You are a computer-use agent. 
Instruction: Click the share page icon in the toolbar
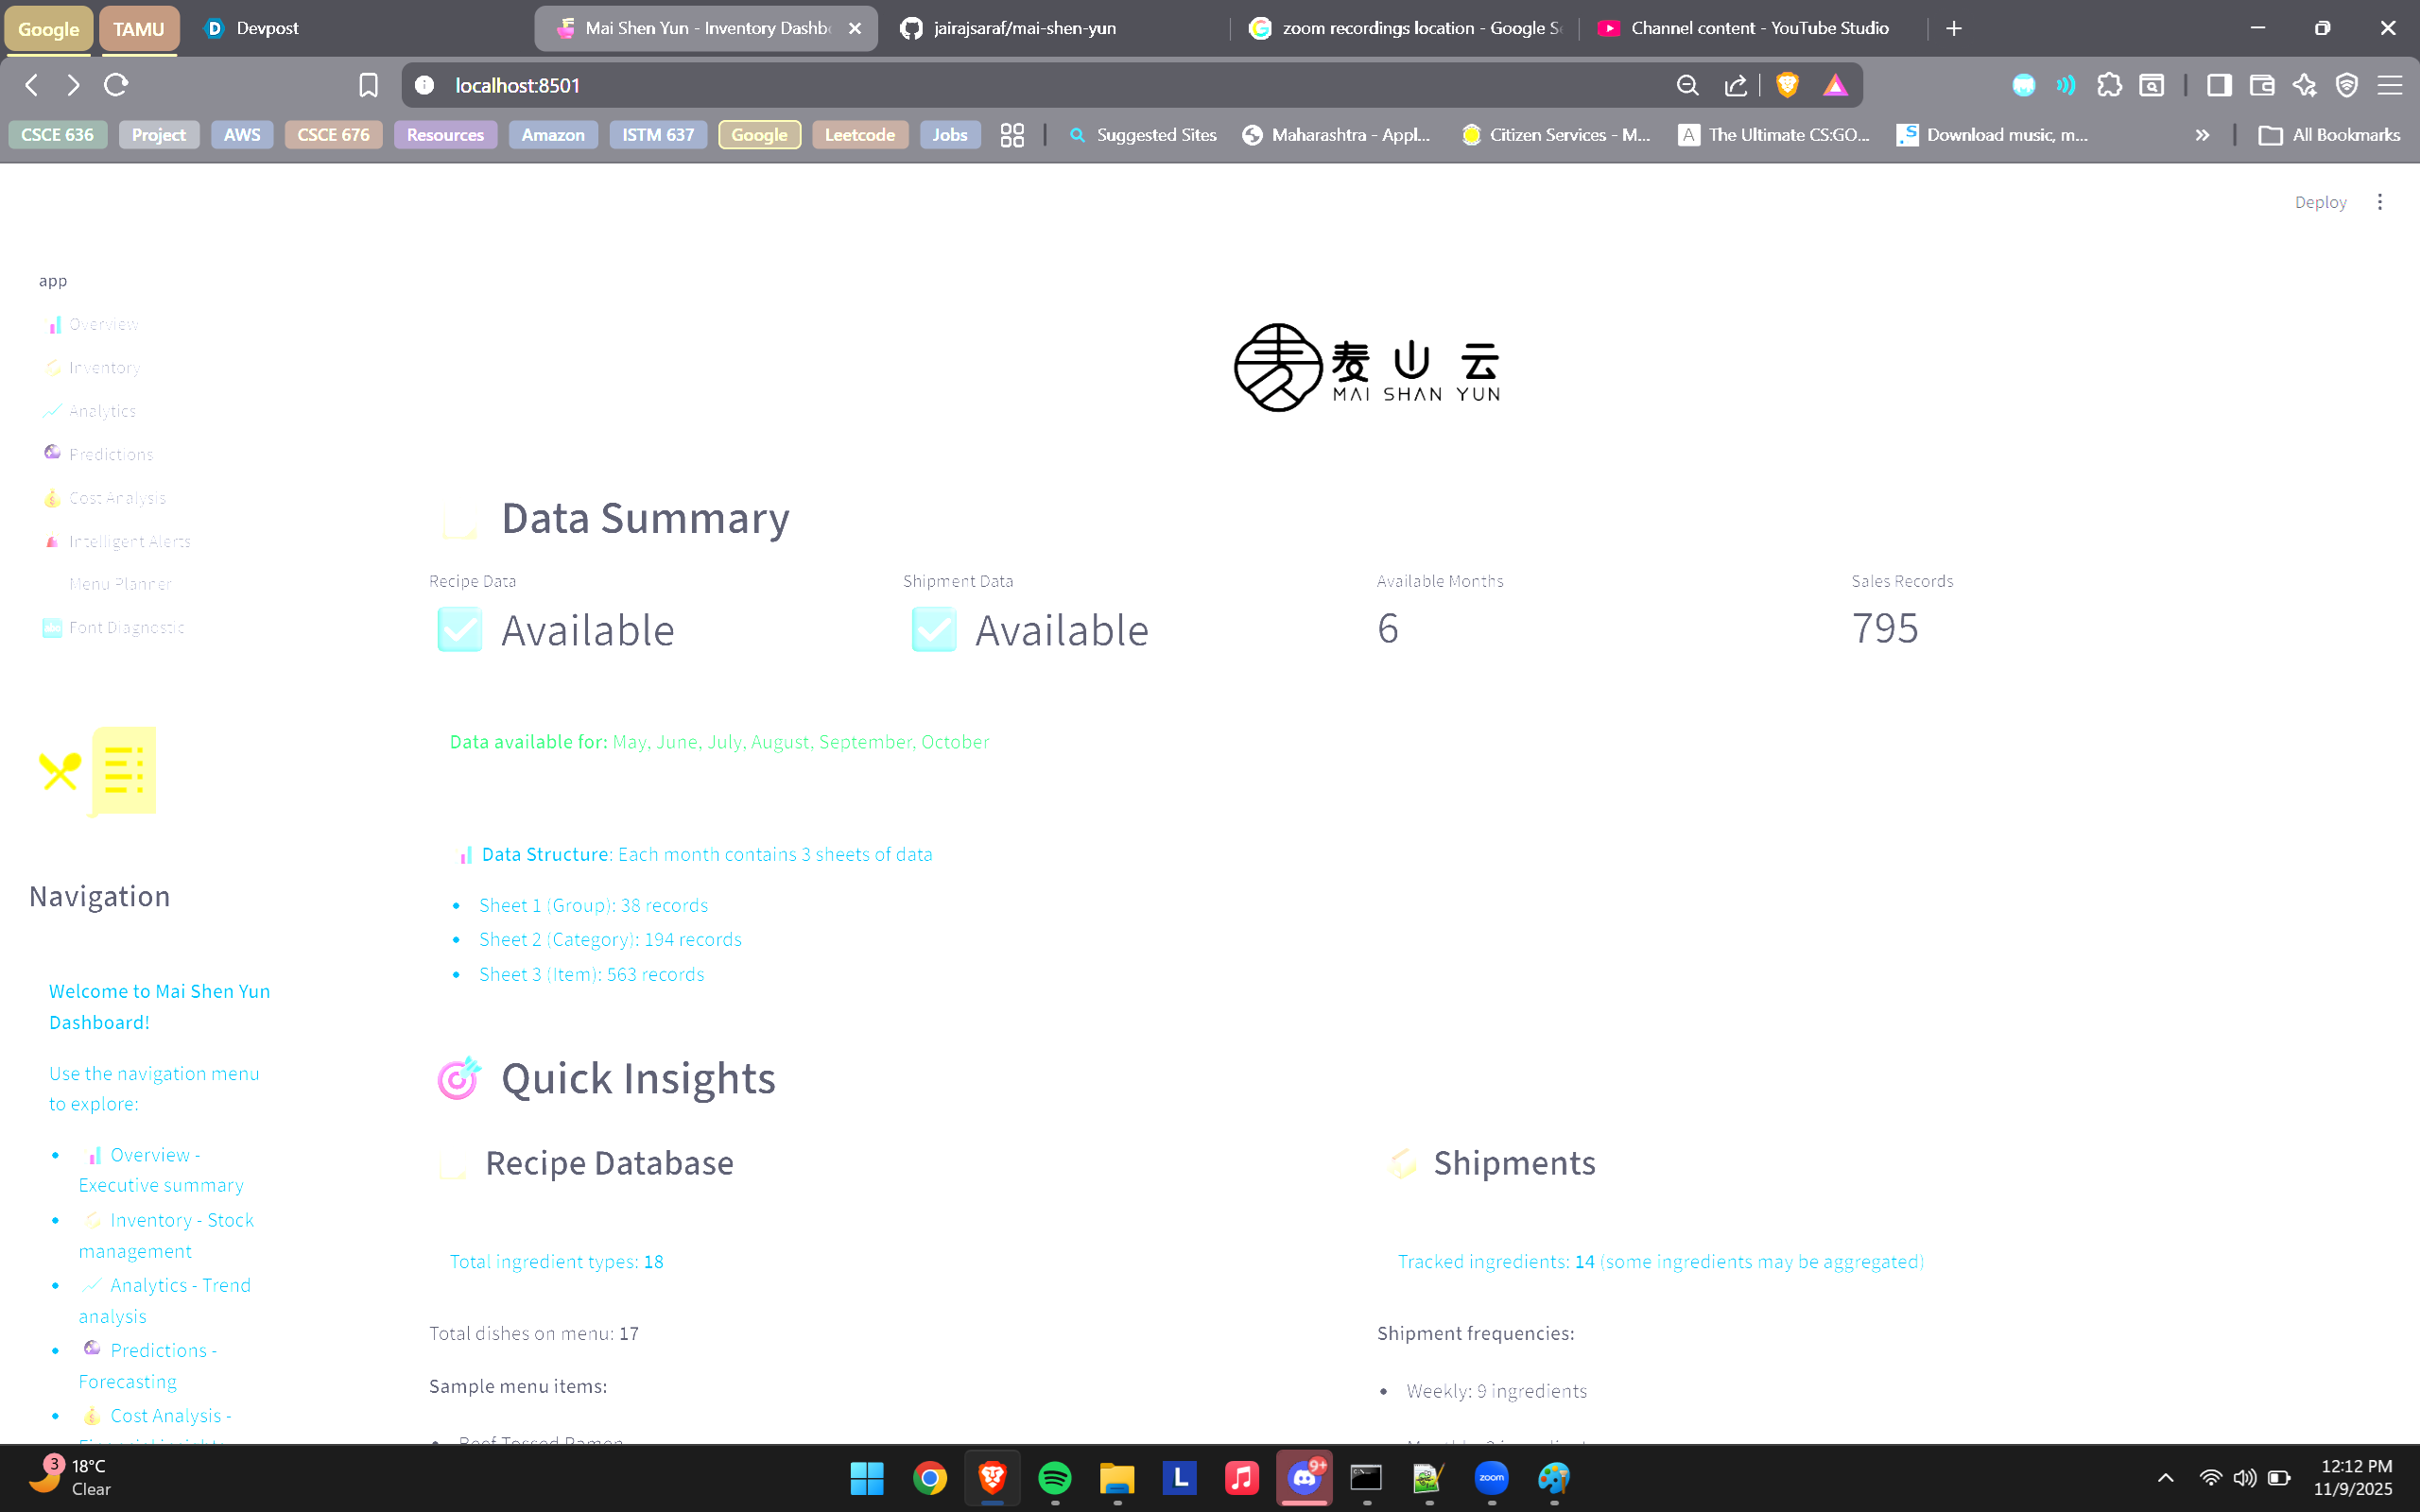(x=1735, y=85)
